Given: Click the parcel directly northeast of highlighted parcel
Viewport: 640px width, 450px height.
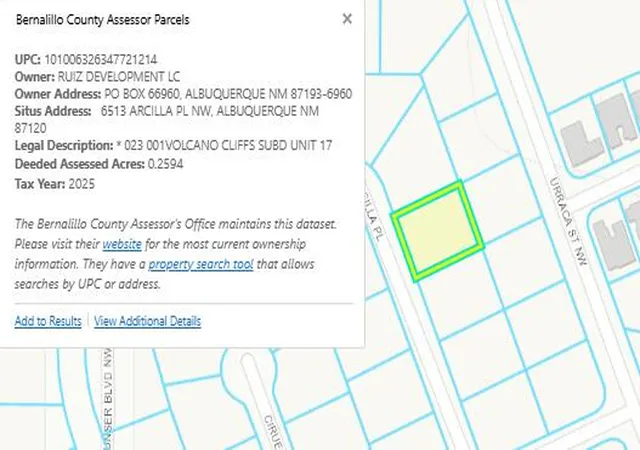Looking at the screenshot, I should [x=503, y=201].
